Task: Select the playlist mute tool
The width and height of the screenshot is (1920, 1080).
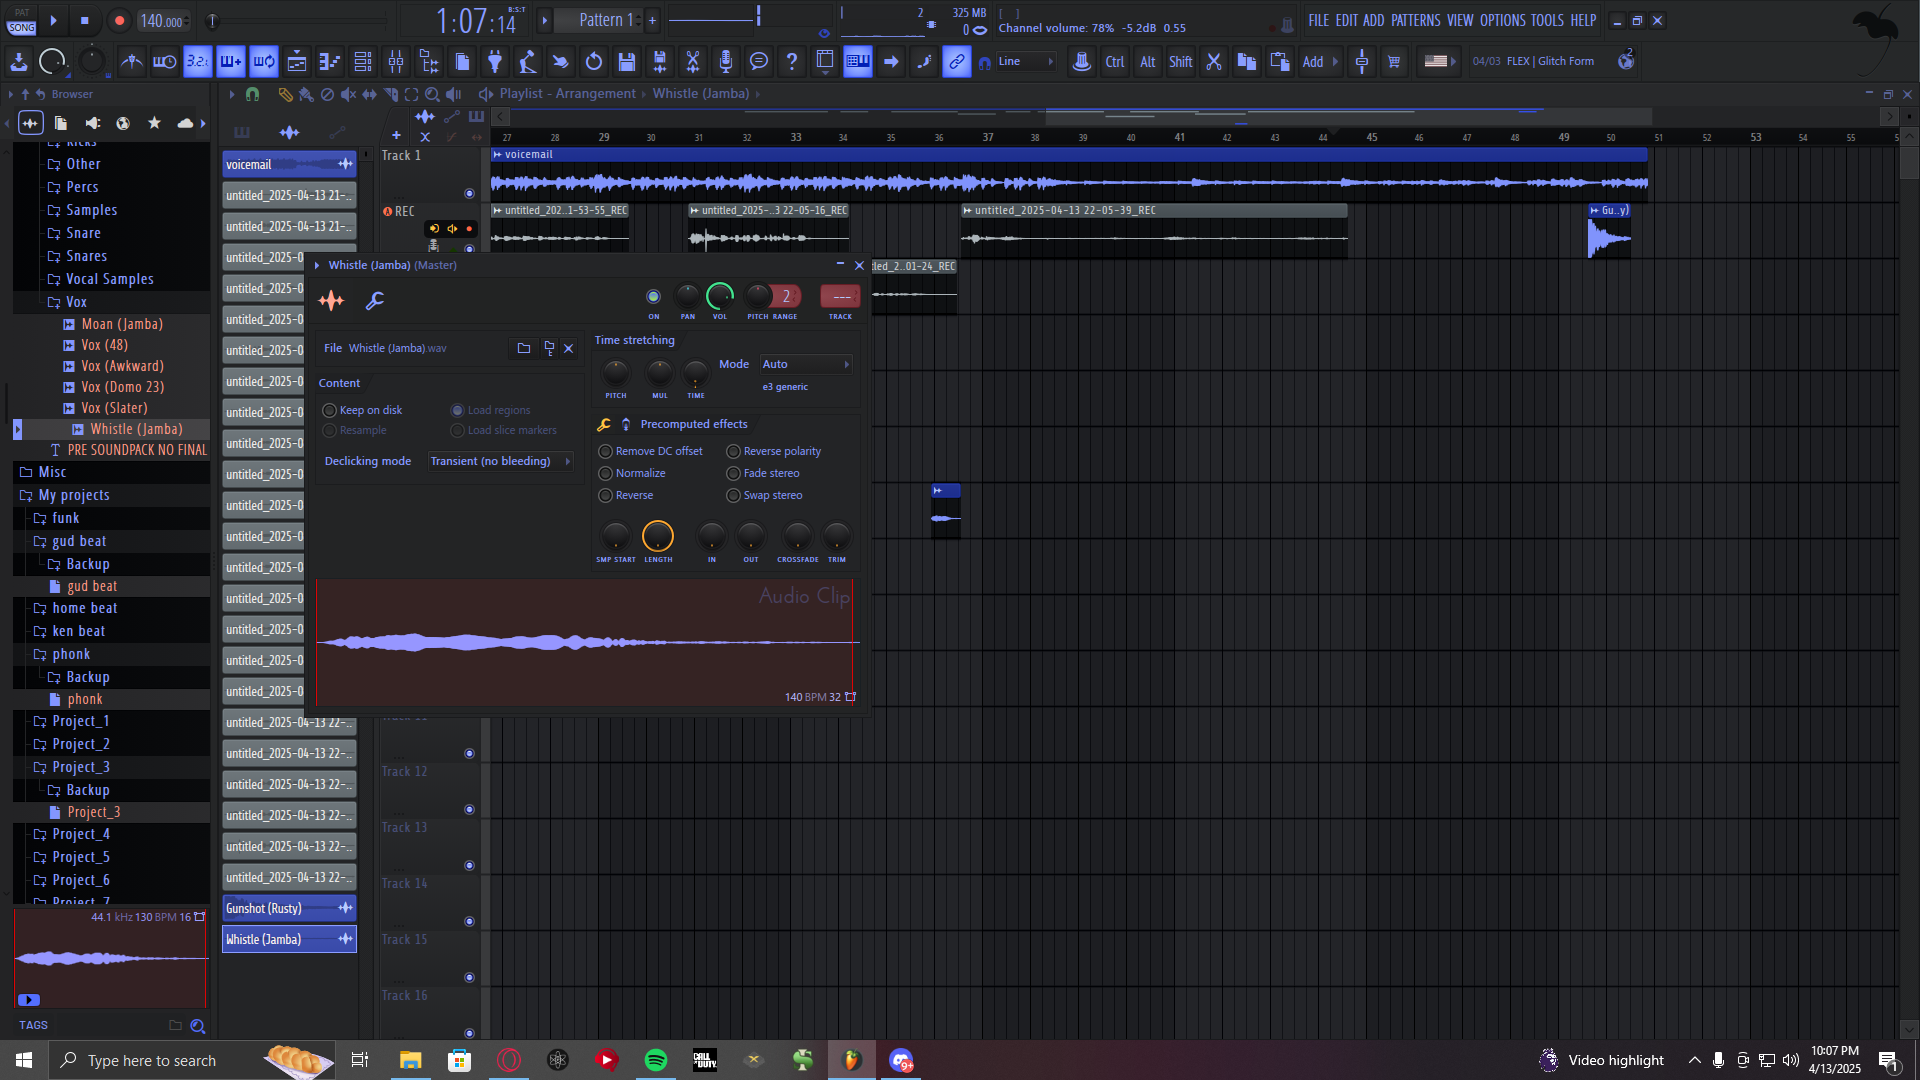Action: [348, 94]
